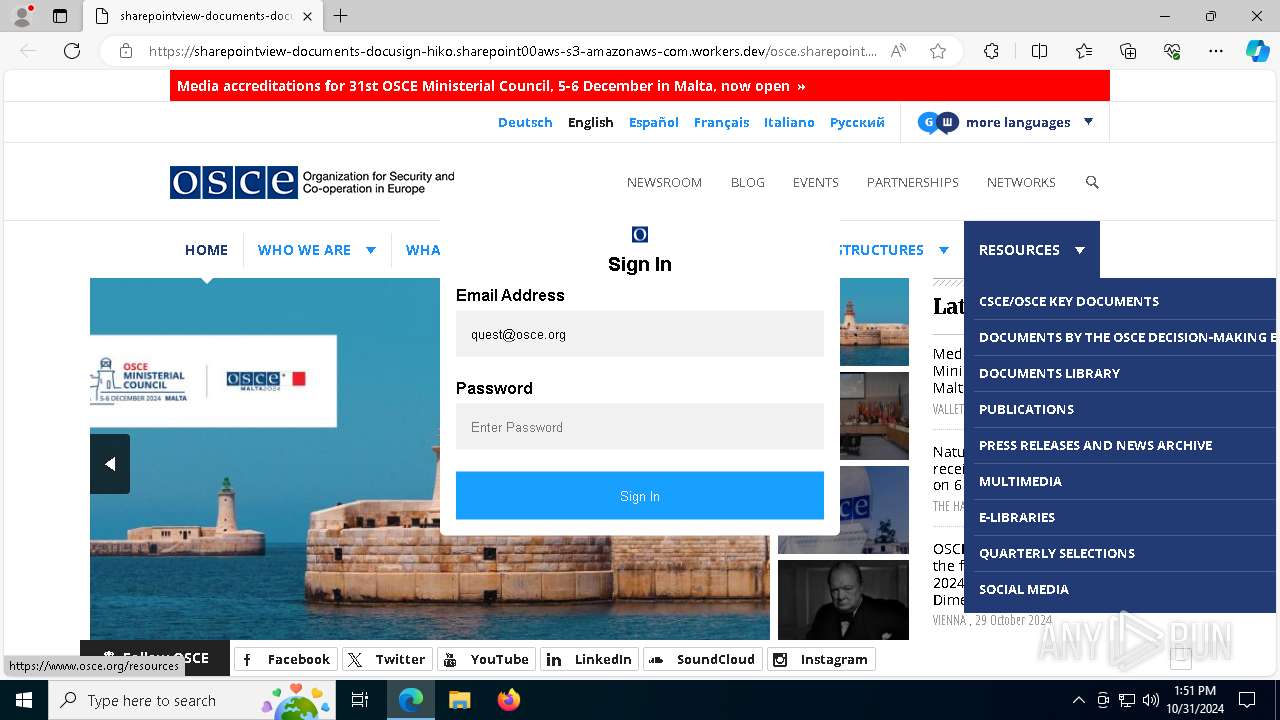Click the OSCE logo
Image resolution: width=1280 pixels, height=720 pixels.
tap(312, 182)
